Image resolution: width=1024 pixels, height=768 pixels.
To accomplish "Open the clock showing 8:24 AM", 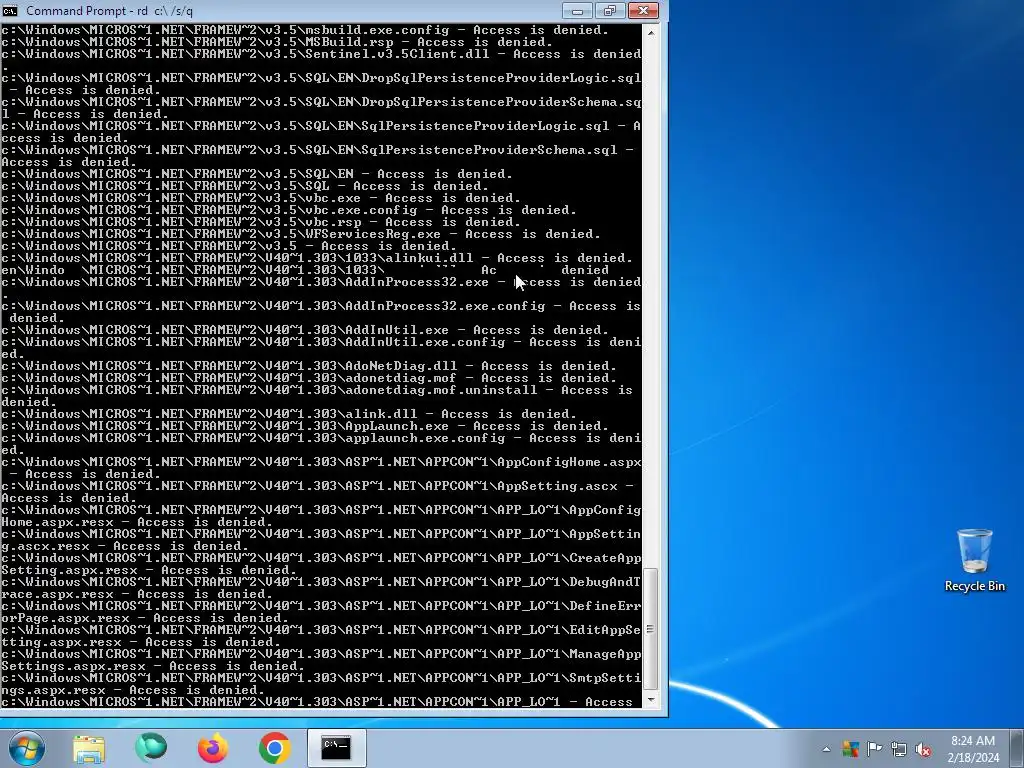I will (x=973, y=749).
